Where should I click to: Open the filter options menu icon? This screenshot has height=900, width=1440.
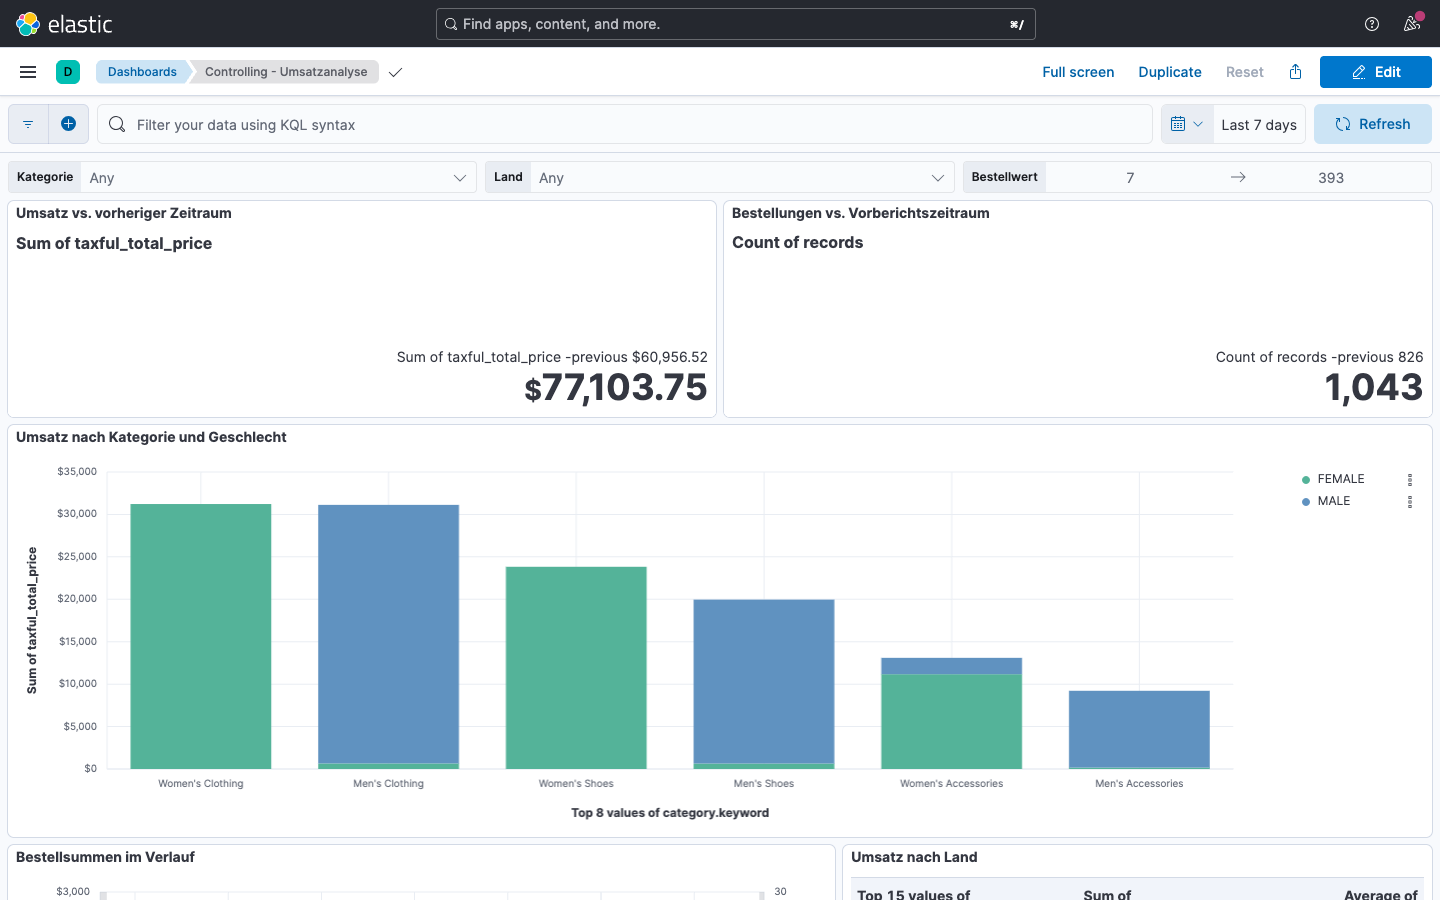(28, 124)
